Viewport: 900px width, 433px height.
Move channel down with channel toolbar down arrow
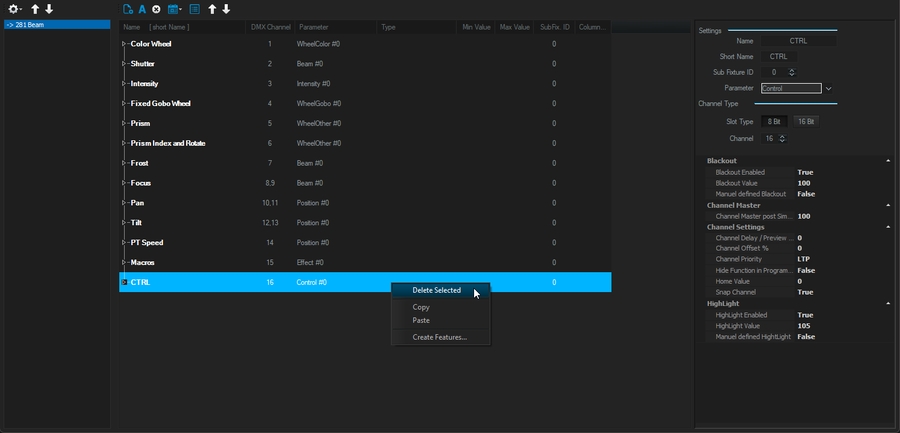(226, 9)
